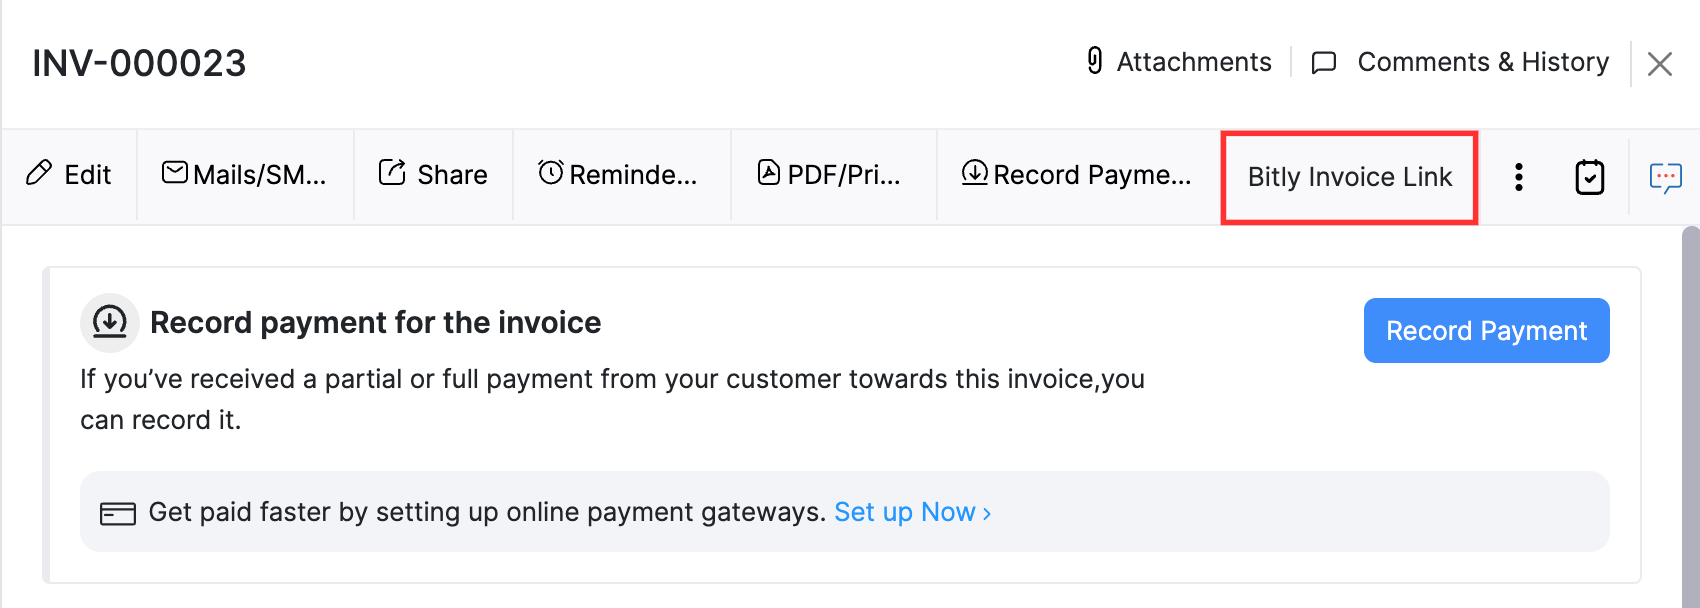Click the Bitly Invoice Link action
The width and height of the screenshot is (1700, 608).
[x=1349, y=177]
